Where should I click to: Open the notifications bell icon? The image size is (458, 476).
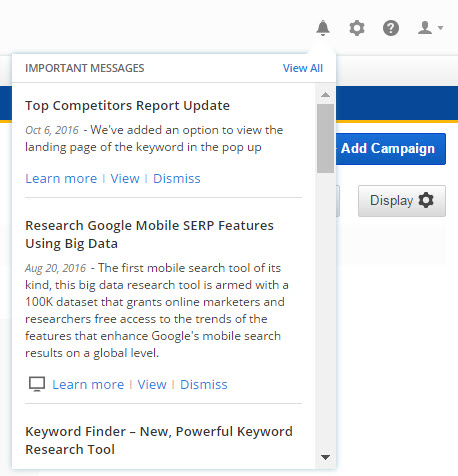point(323,28)
